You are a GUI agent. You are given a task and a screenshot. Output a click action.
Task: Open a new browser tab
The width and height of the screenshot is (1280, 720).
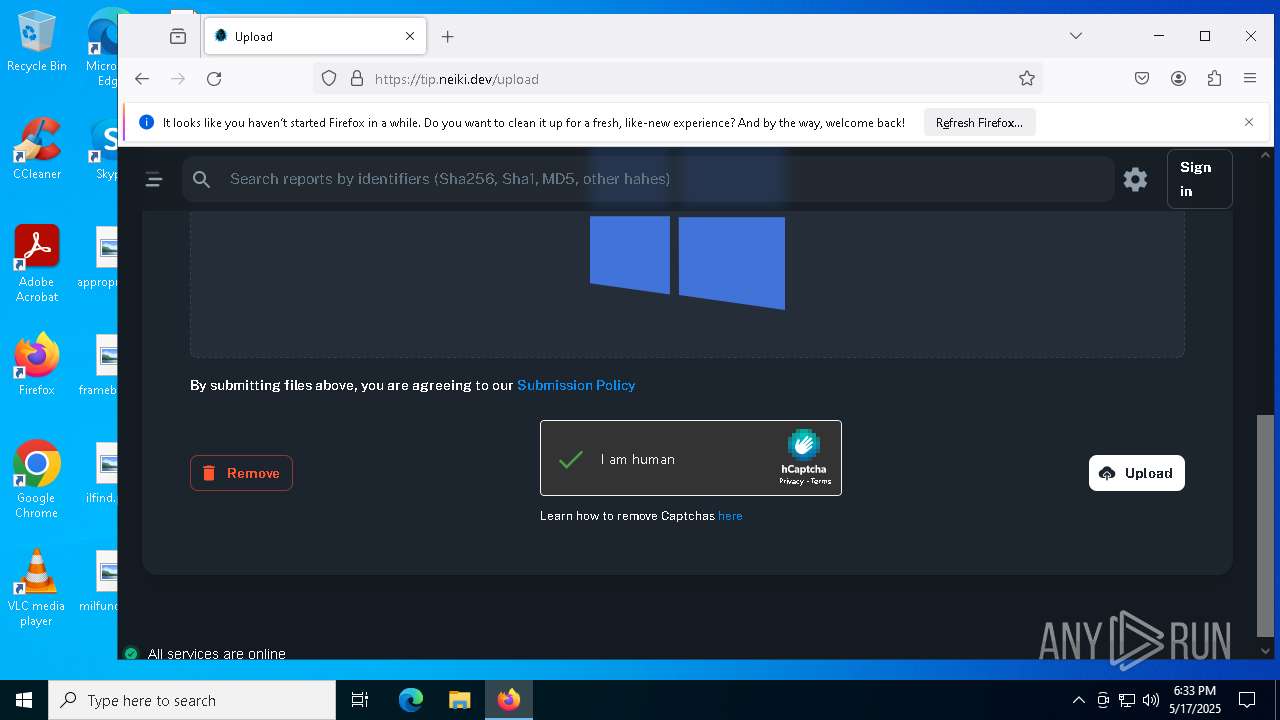tap(448, 36)
